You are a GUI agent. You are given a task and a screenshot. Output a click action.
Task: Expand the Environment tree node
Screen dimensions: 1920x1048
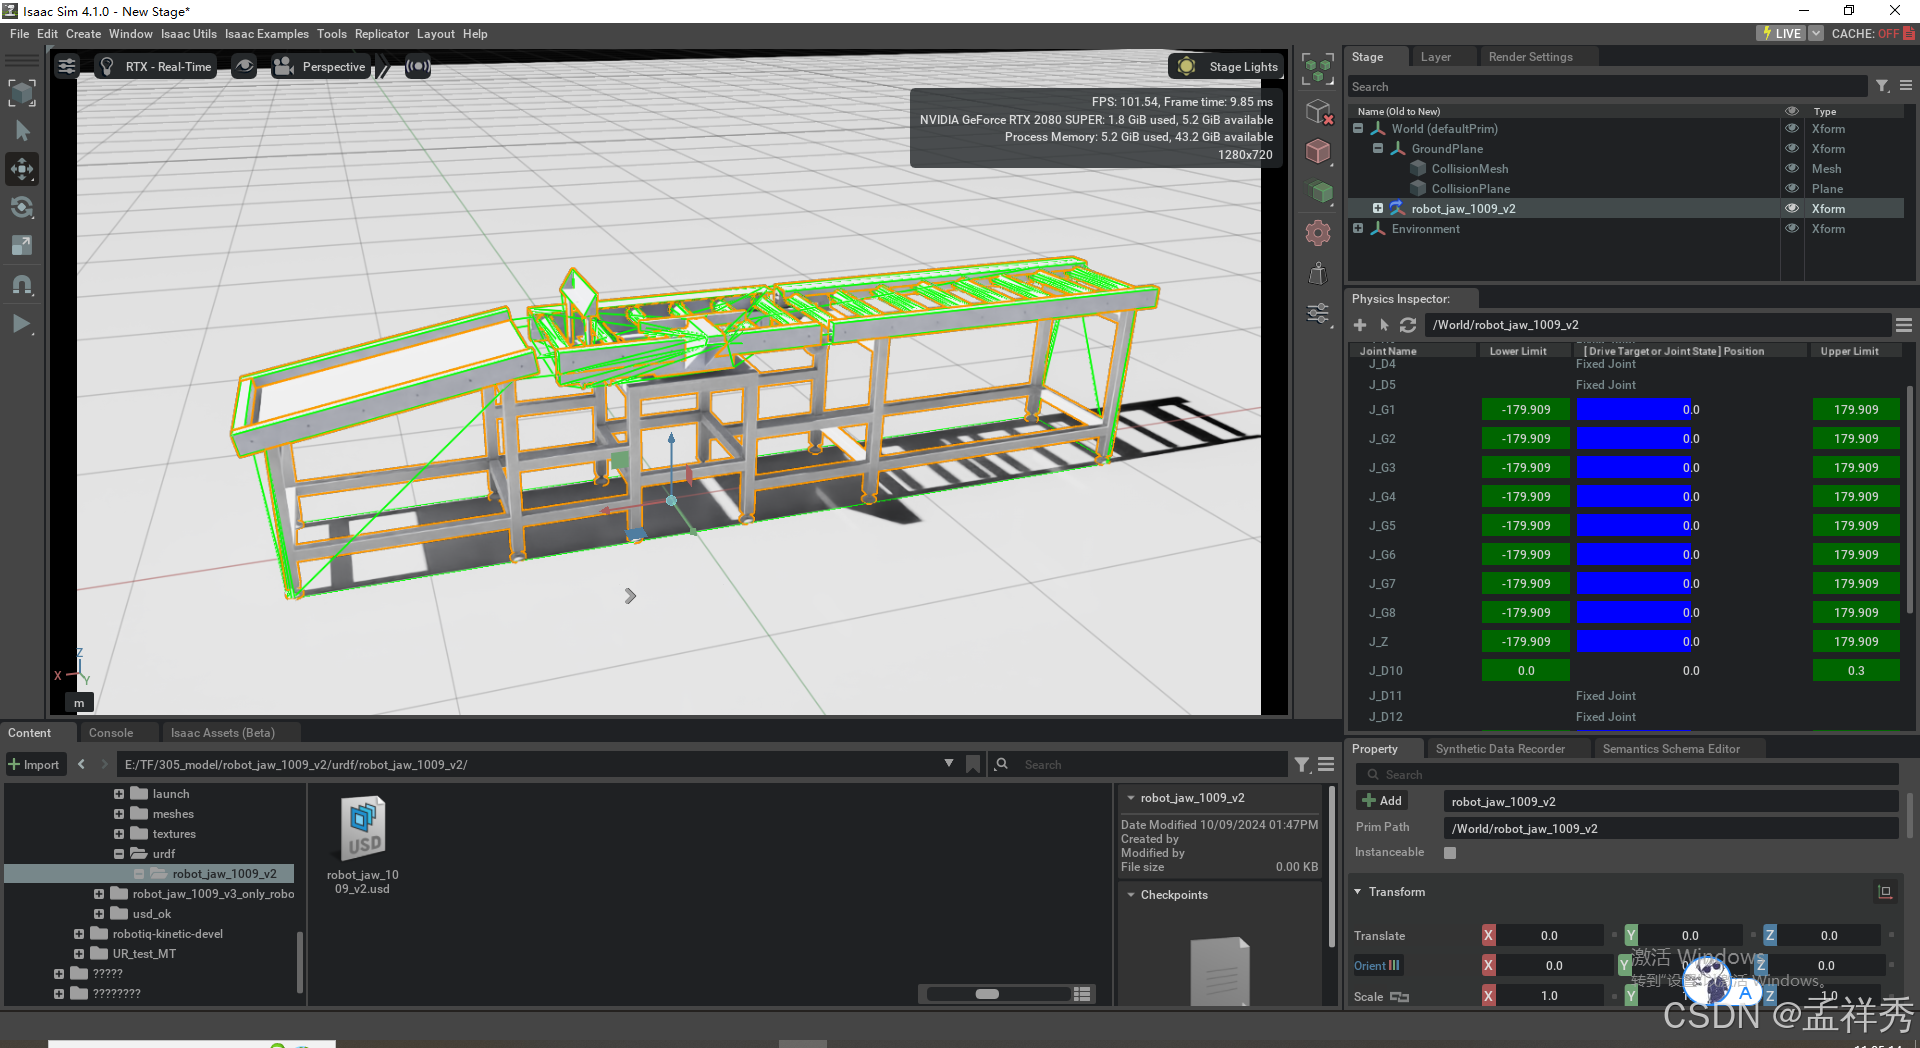1358,228
